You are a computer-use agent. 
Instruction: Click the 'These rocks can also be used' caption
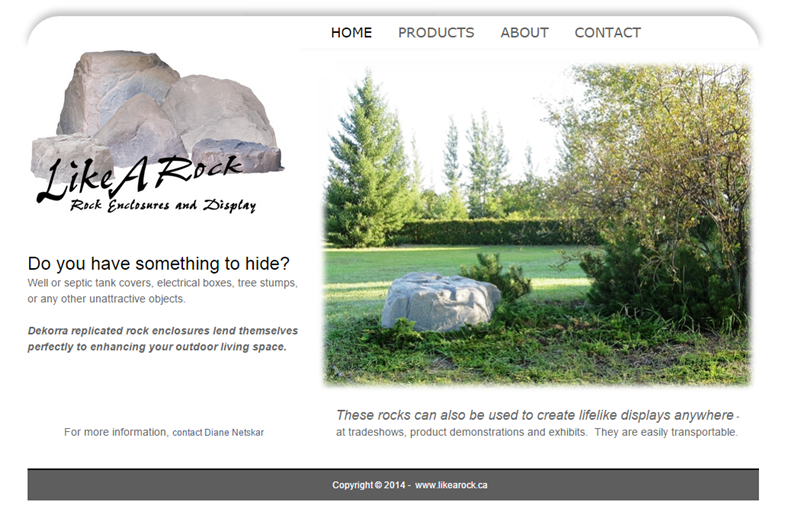point(535,415)
